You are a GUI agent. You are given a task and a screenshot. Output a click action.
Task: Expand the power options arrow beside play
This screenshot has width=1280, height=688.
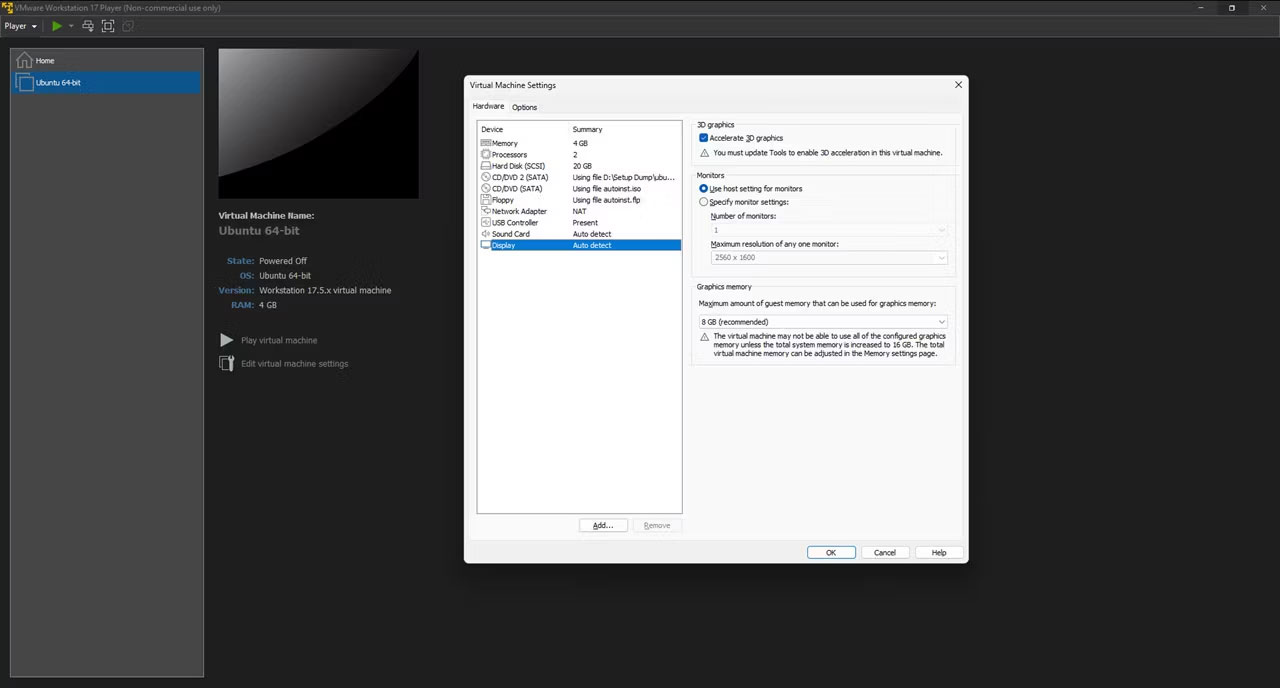coord(71,26)
